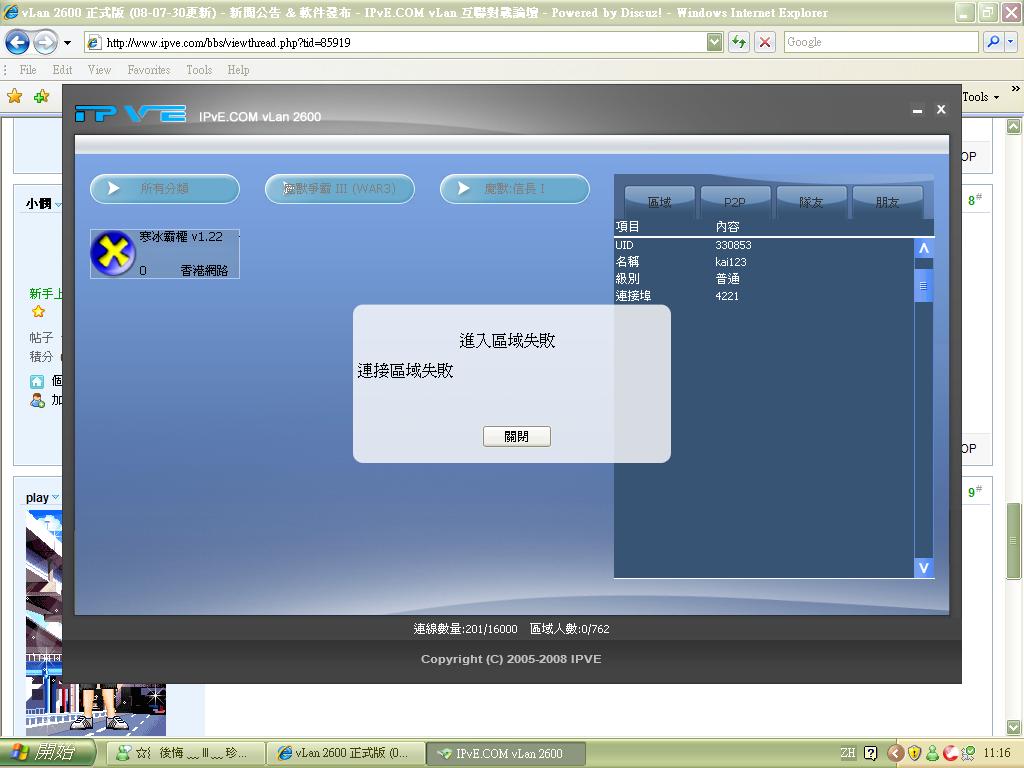Open the View menu
This screenshot has width=1024, height=768.
(99, 70)
